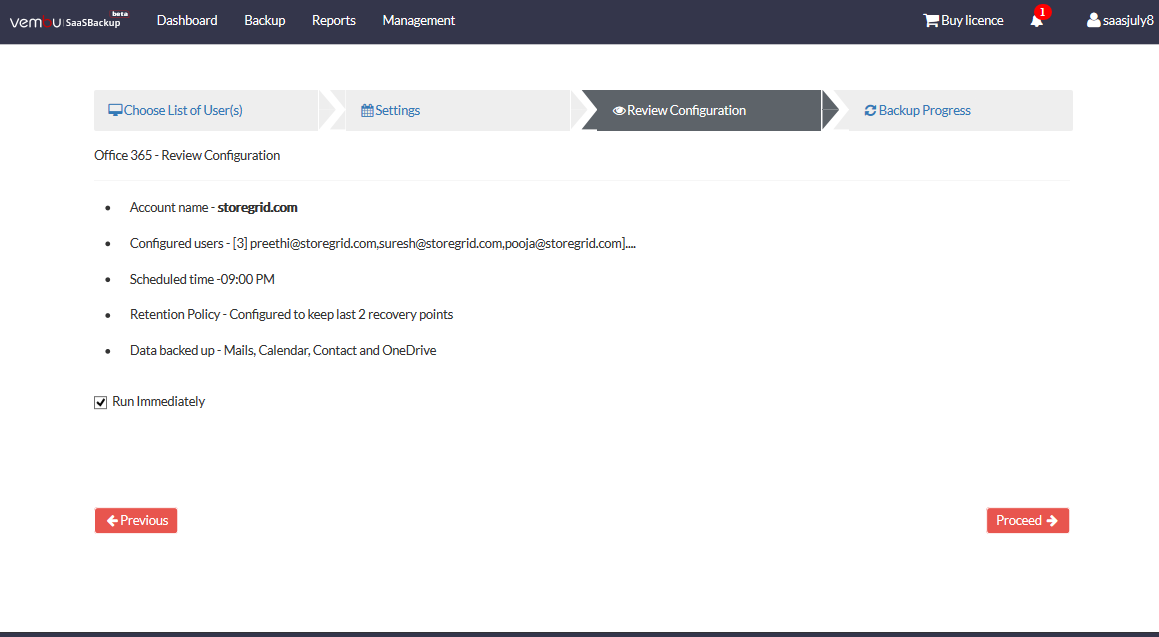Open the Management menu
The height and width of the screenshot is (637, 1159).
418,21
